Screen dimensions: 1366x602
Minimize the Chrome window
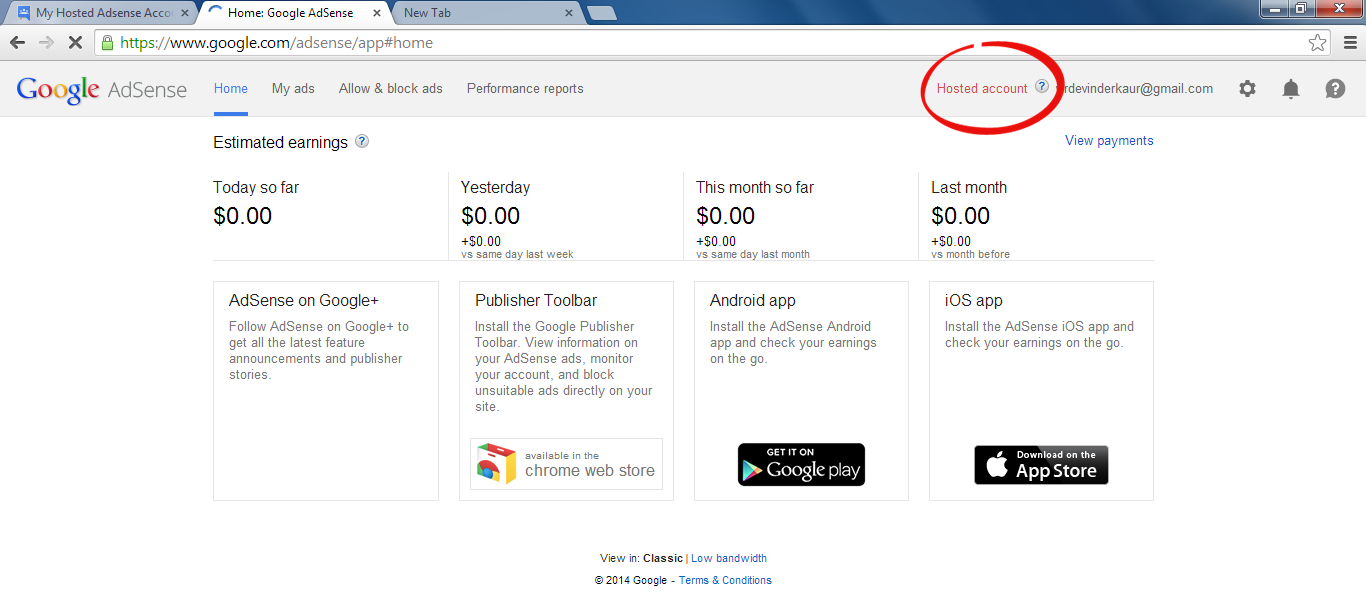click(x=1273, y=8)
